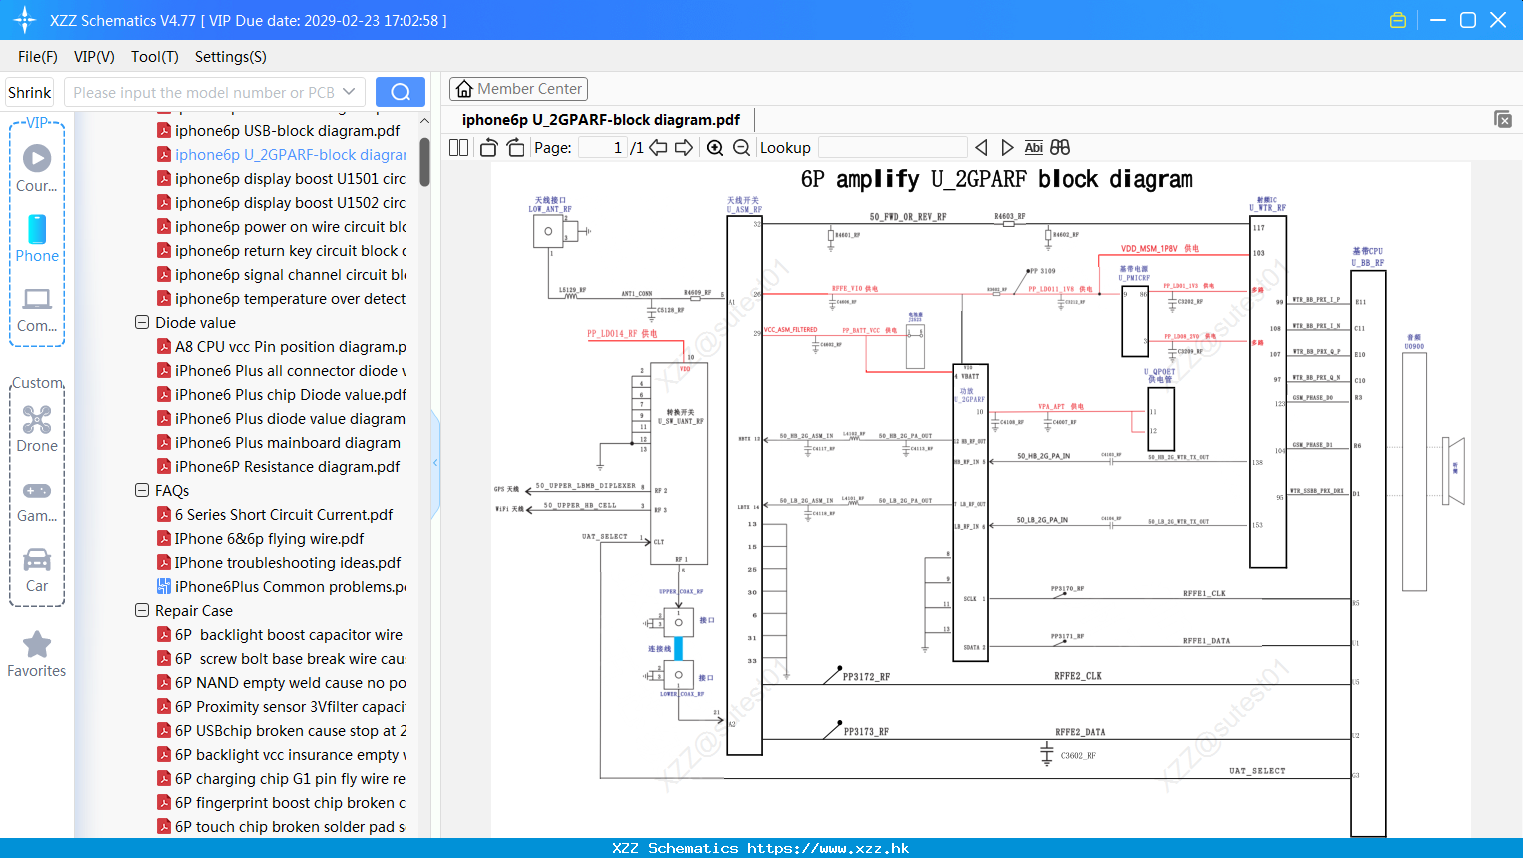Open iphone6p temperature over detect file
Screen dimensions: 1523x858
point(290,298)
